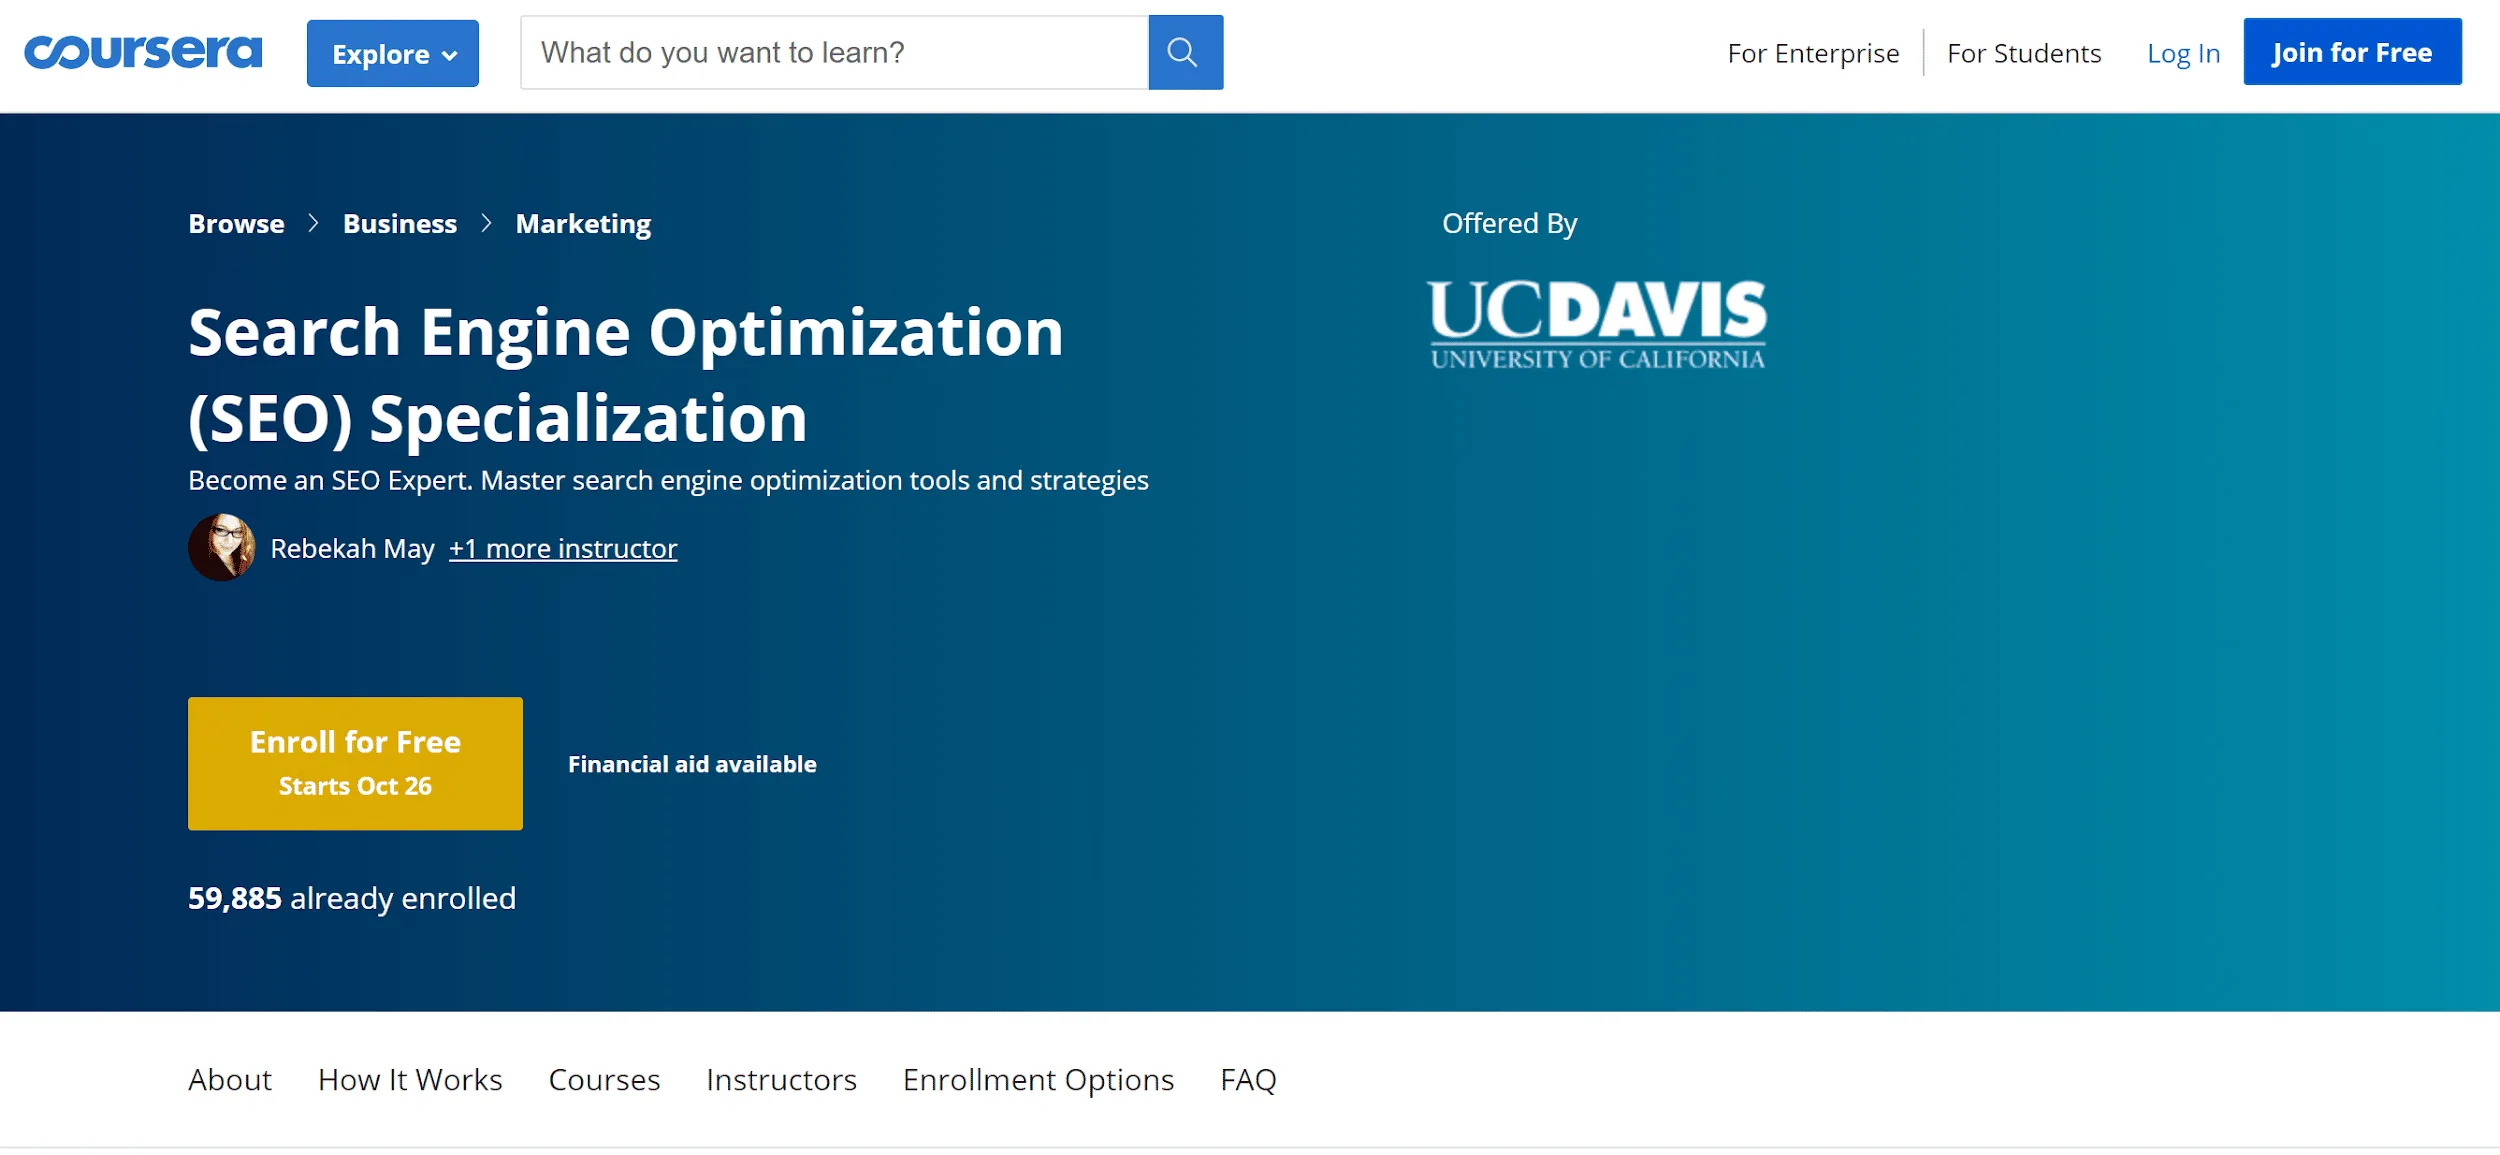Open the Explore dropdown menu
2500x1155 pixels.
tap(392, 53)
